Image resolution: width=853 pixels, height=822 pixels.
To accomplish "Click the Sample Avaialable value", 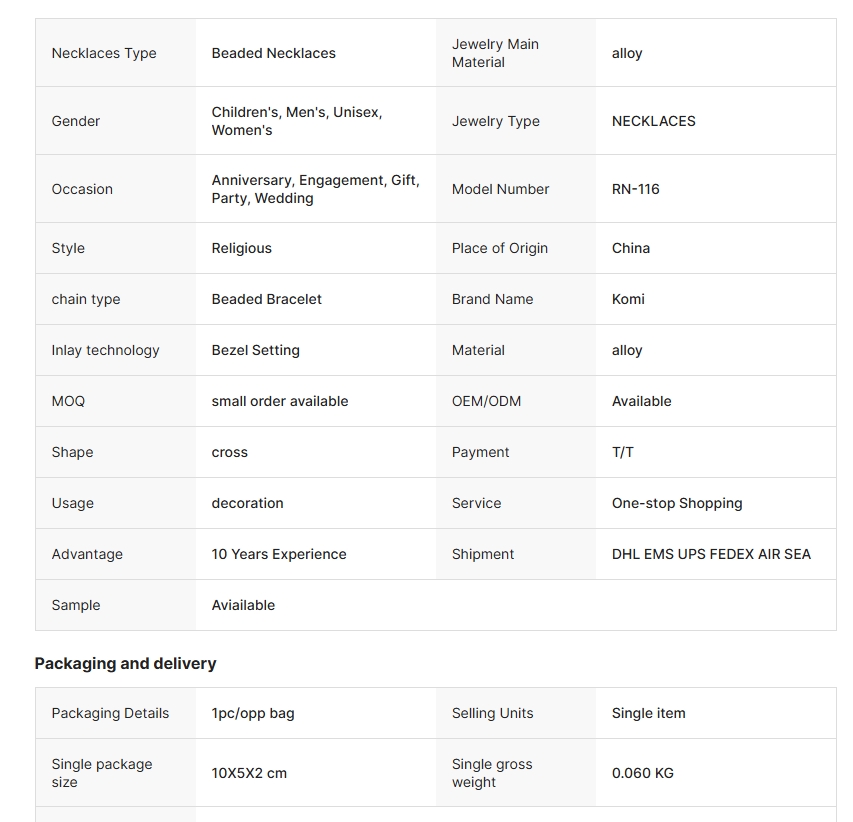I will point(243,605).
